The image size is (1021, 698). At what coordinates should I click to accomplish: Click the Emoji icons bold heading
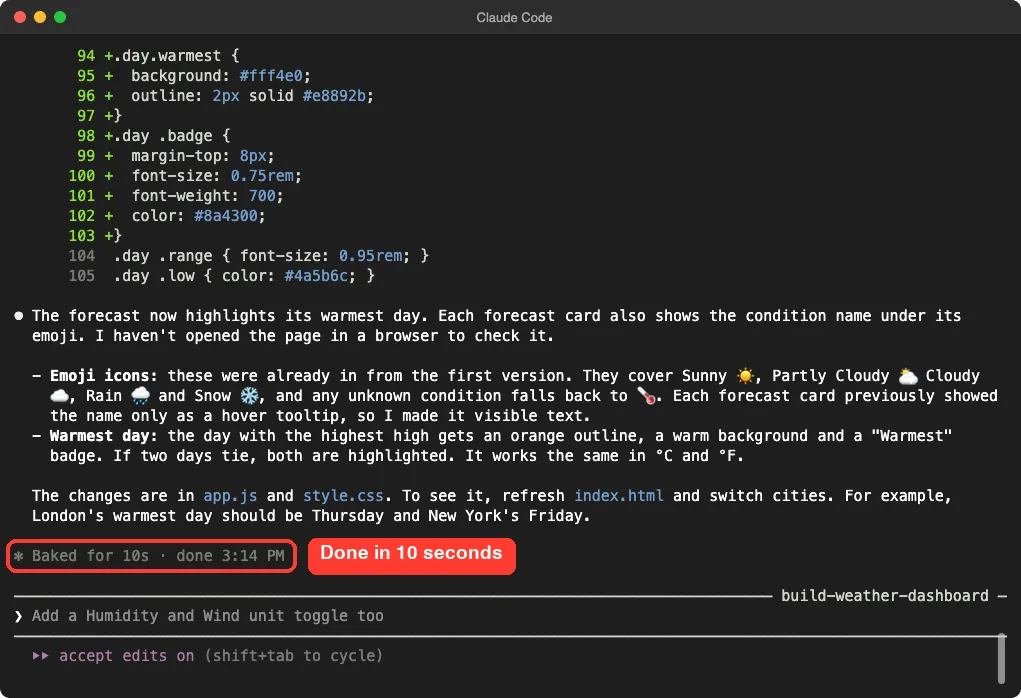click(x=104, y=376)
